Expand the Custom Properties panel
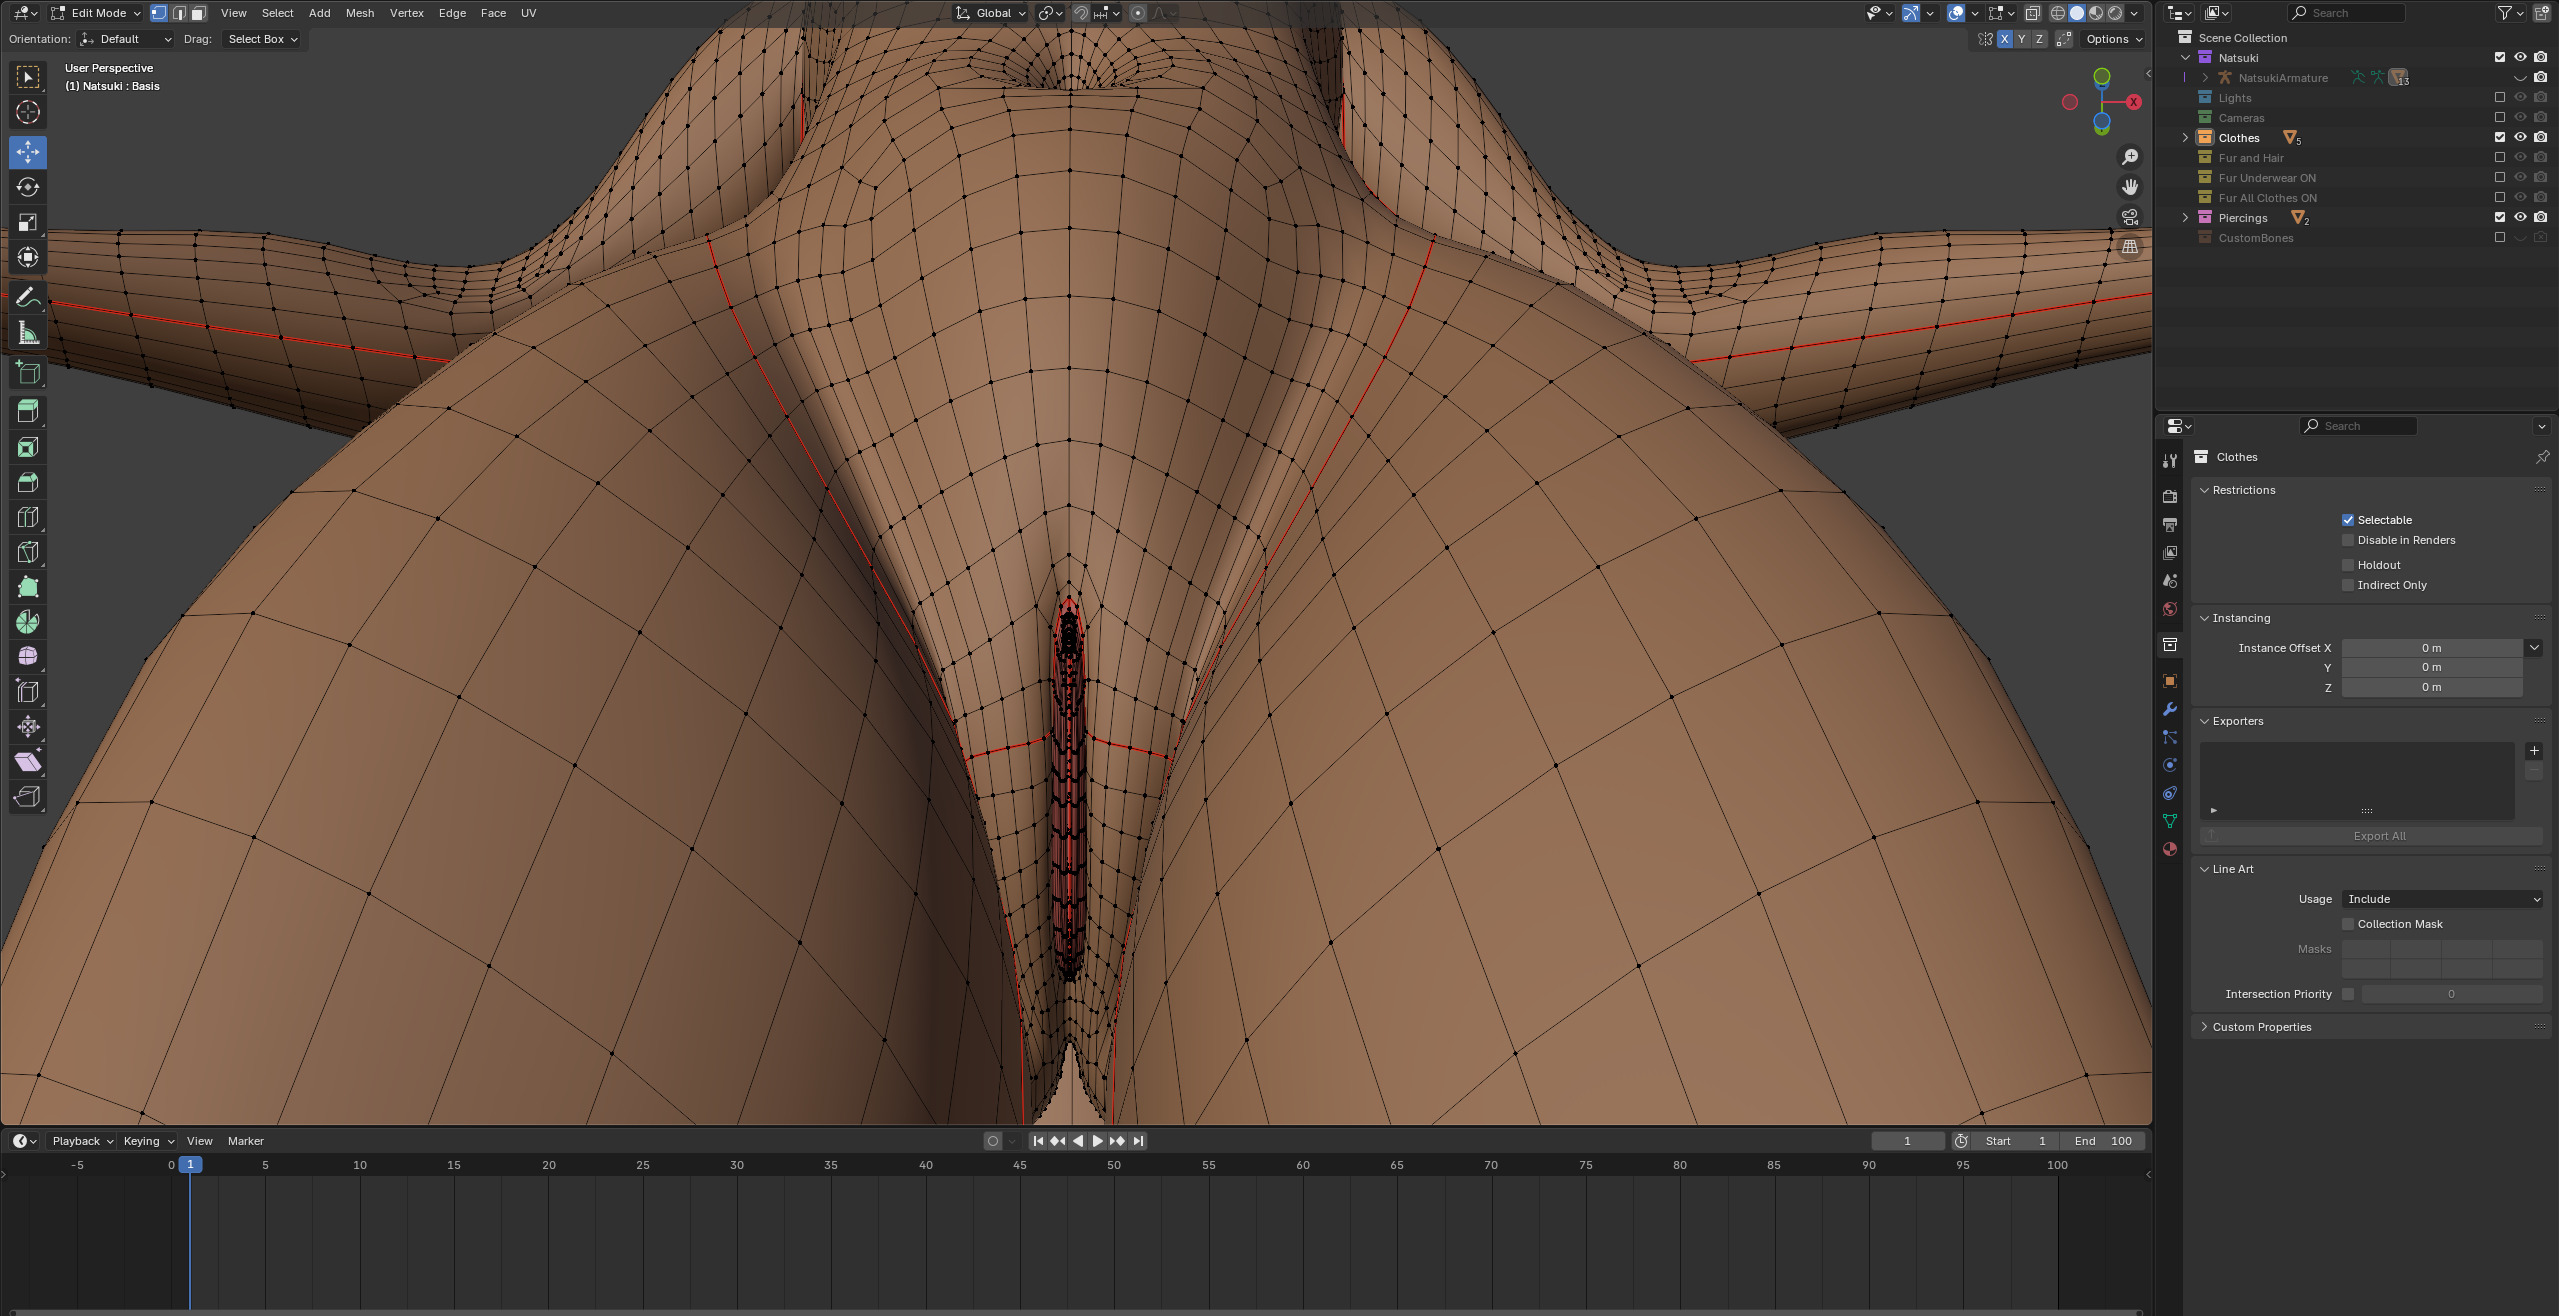 [2261, 1027]
